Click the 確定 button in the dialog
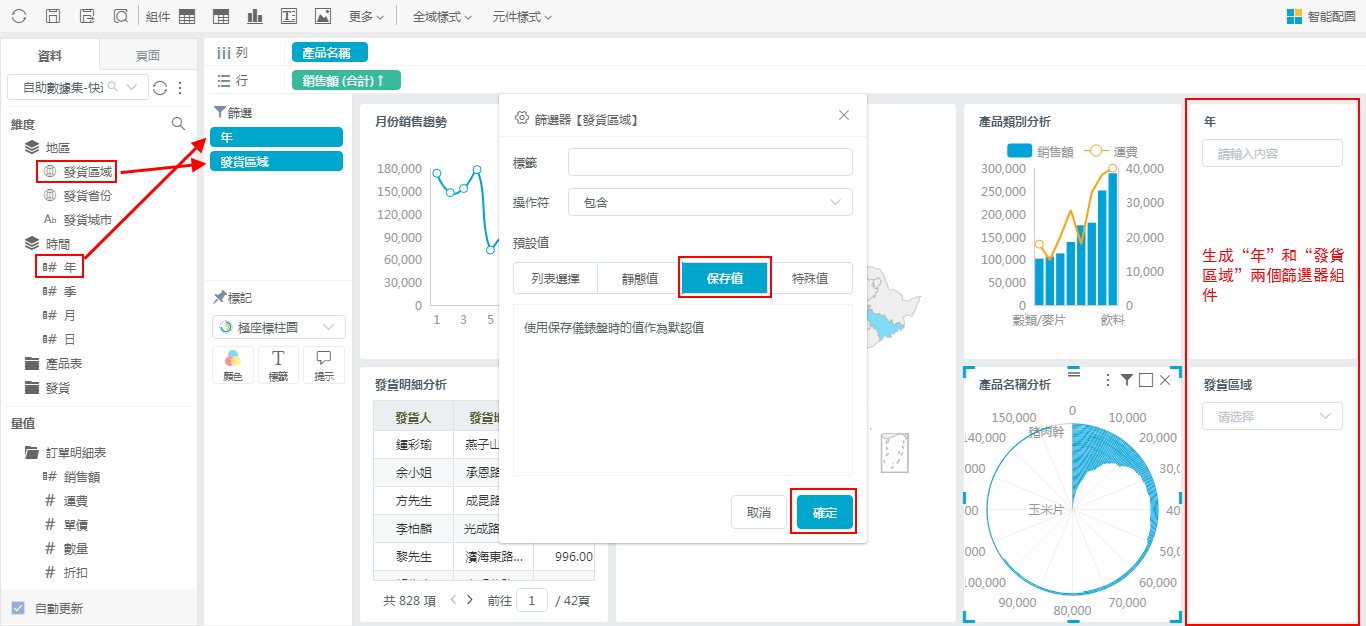The width and height of the screenshot is (1366, 626). coord(825,512)
